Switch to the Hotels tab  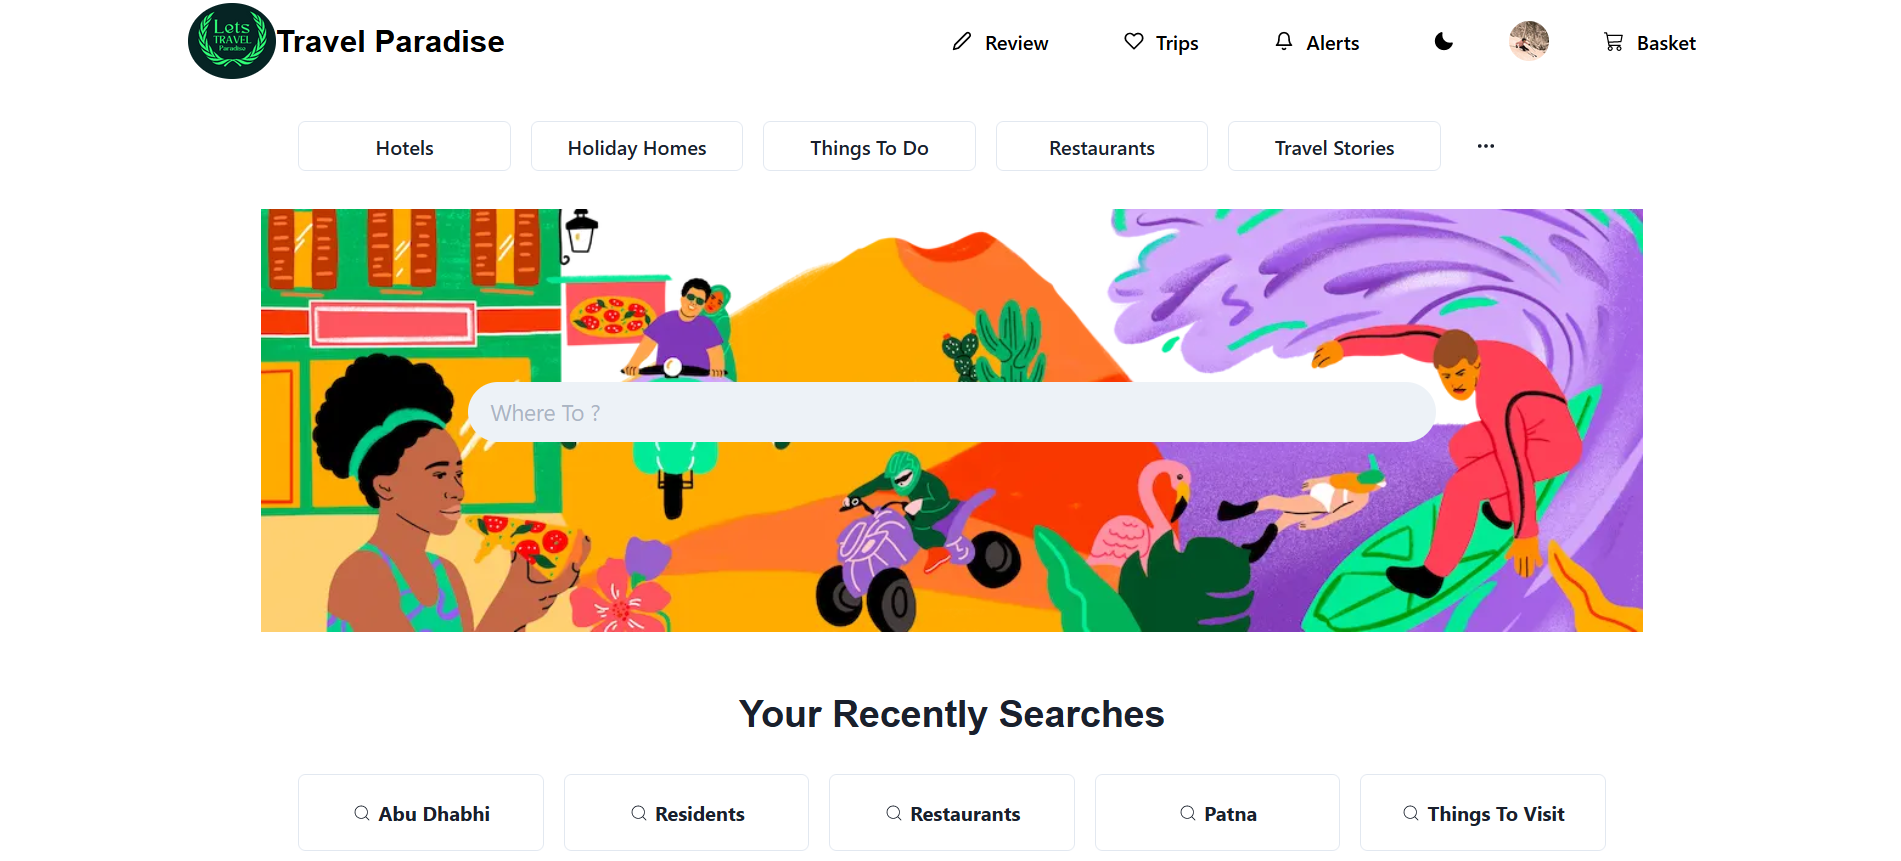(x=404, y=146)
